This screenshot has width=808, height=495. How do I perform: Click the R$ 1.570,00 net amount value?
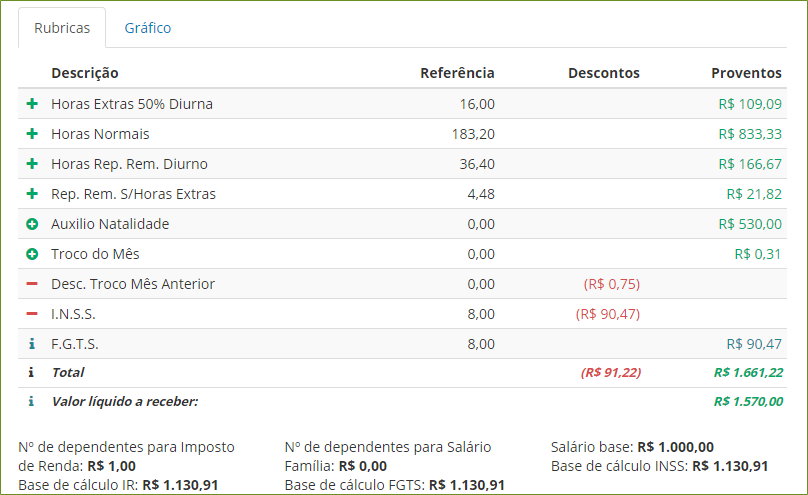click(748, 401)
